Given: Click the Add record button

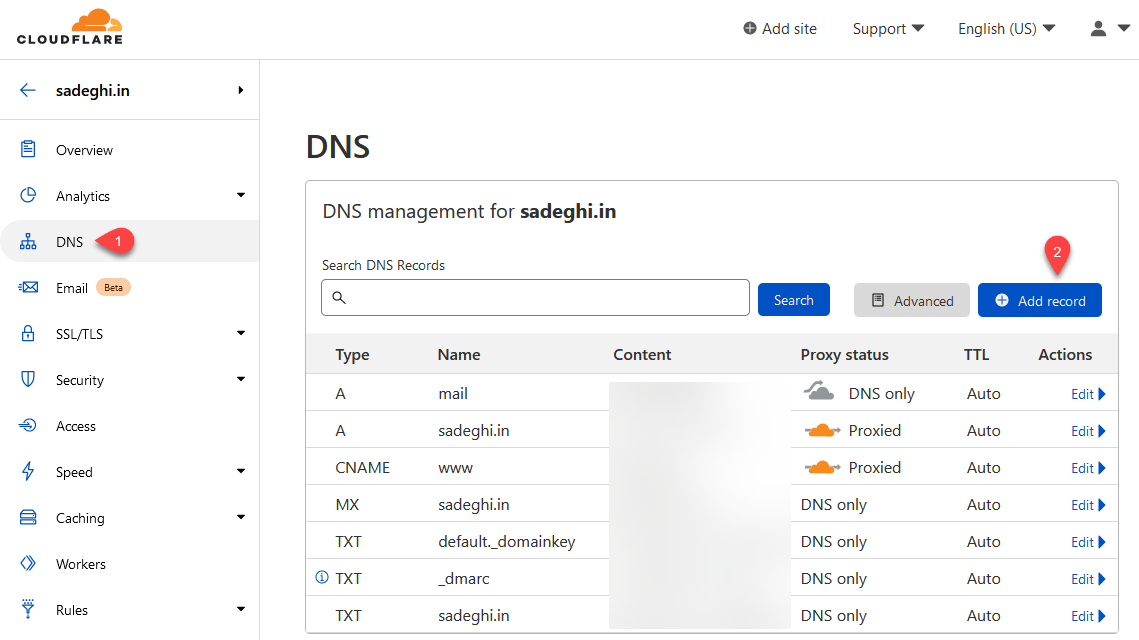Looking at the screenshot, I should 1039,300.
